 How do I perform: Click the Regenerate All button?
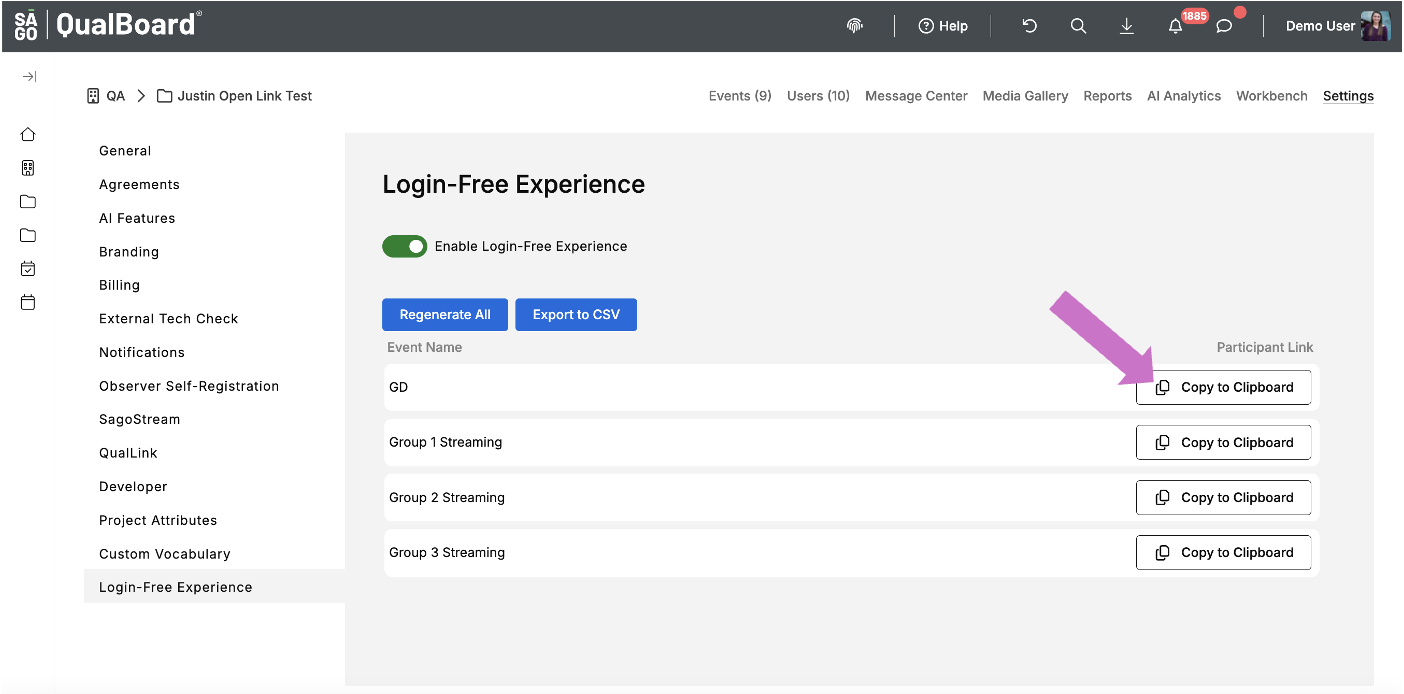[x=445, y=314]
